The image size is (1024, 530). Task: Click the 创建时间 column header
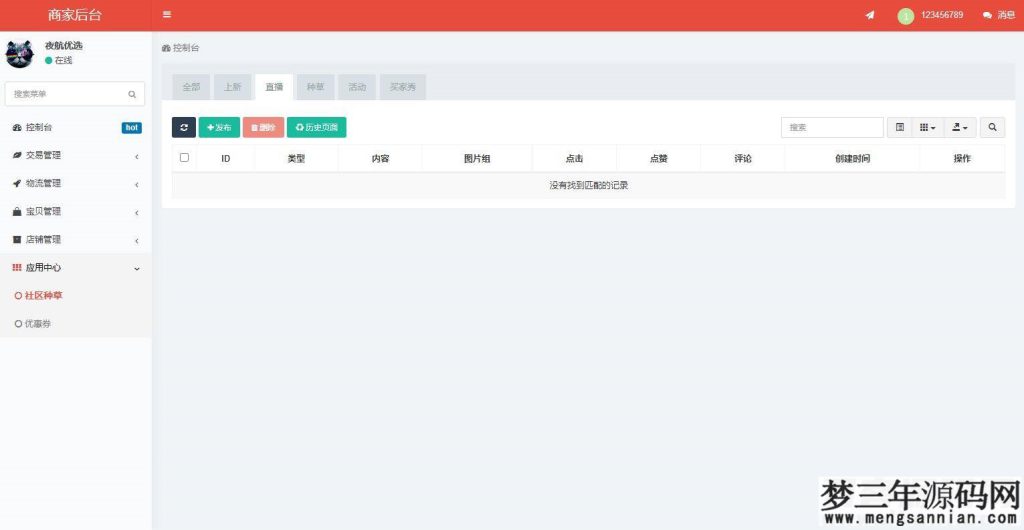(852, 159)
